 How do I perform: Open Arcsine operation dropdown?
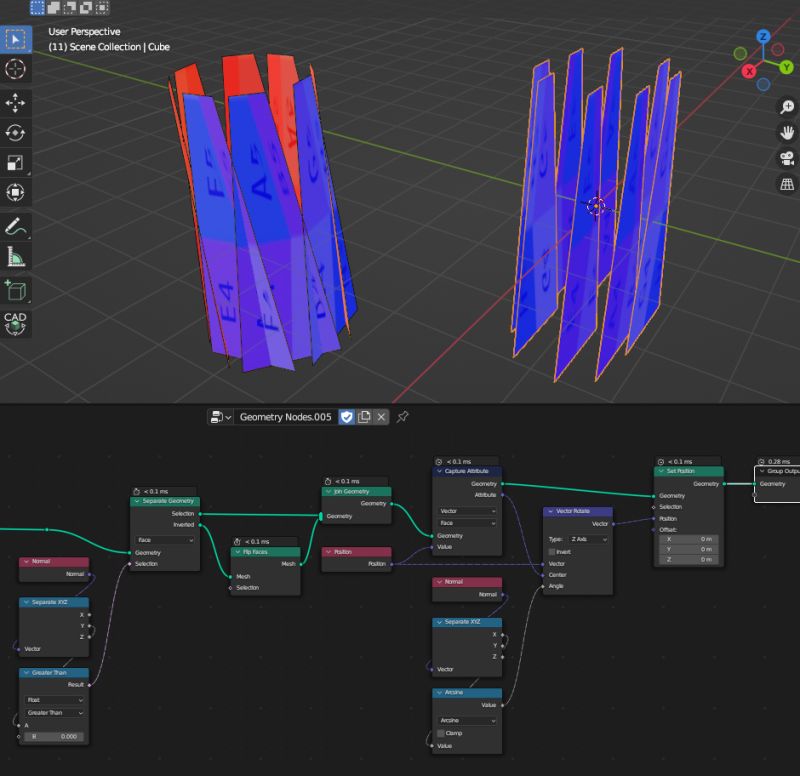click(x=467, y=720)
